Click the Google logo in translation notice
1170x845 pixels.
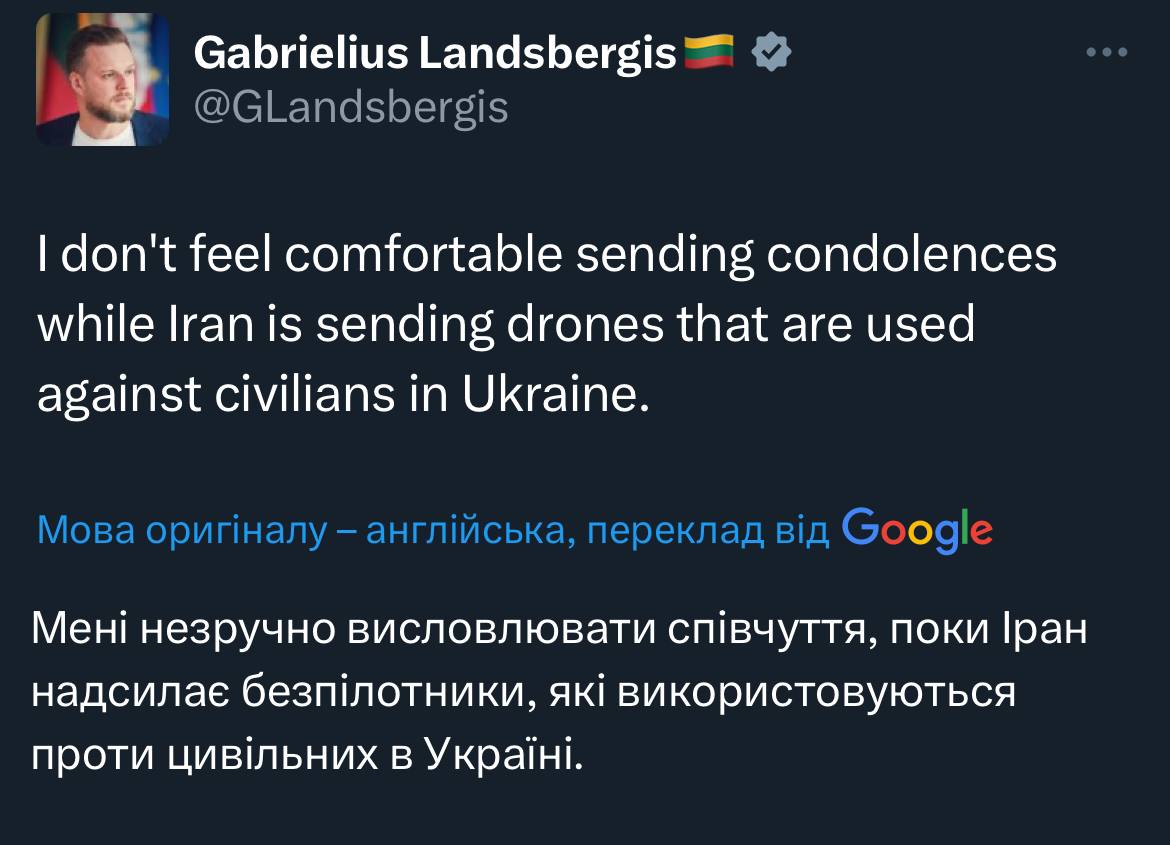pyautogui.click(x=918, y=530)
